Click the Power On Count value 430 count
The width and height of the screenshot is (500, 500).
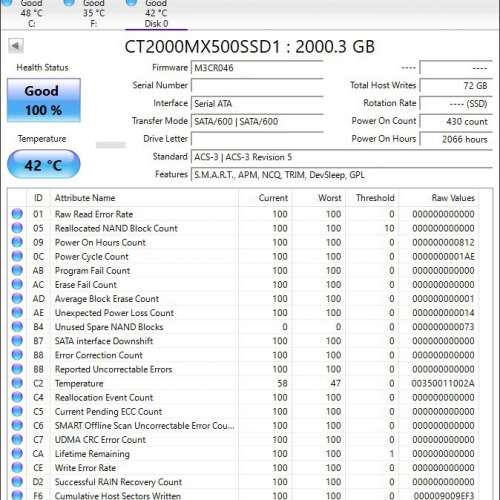coord(456,121)
